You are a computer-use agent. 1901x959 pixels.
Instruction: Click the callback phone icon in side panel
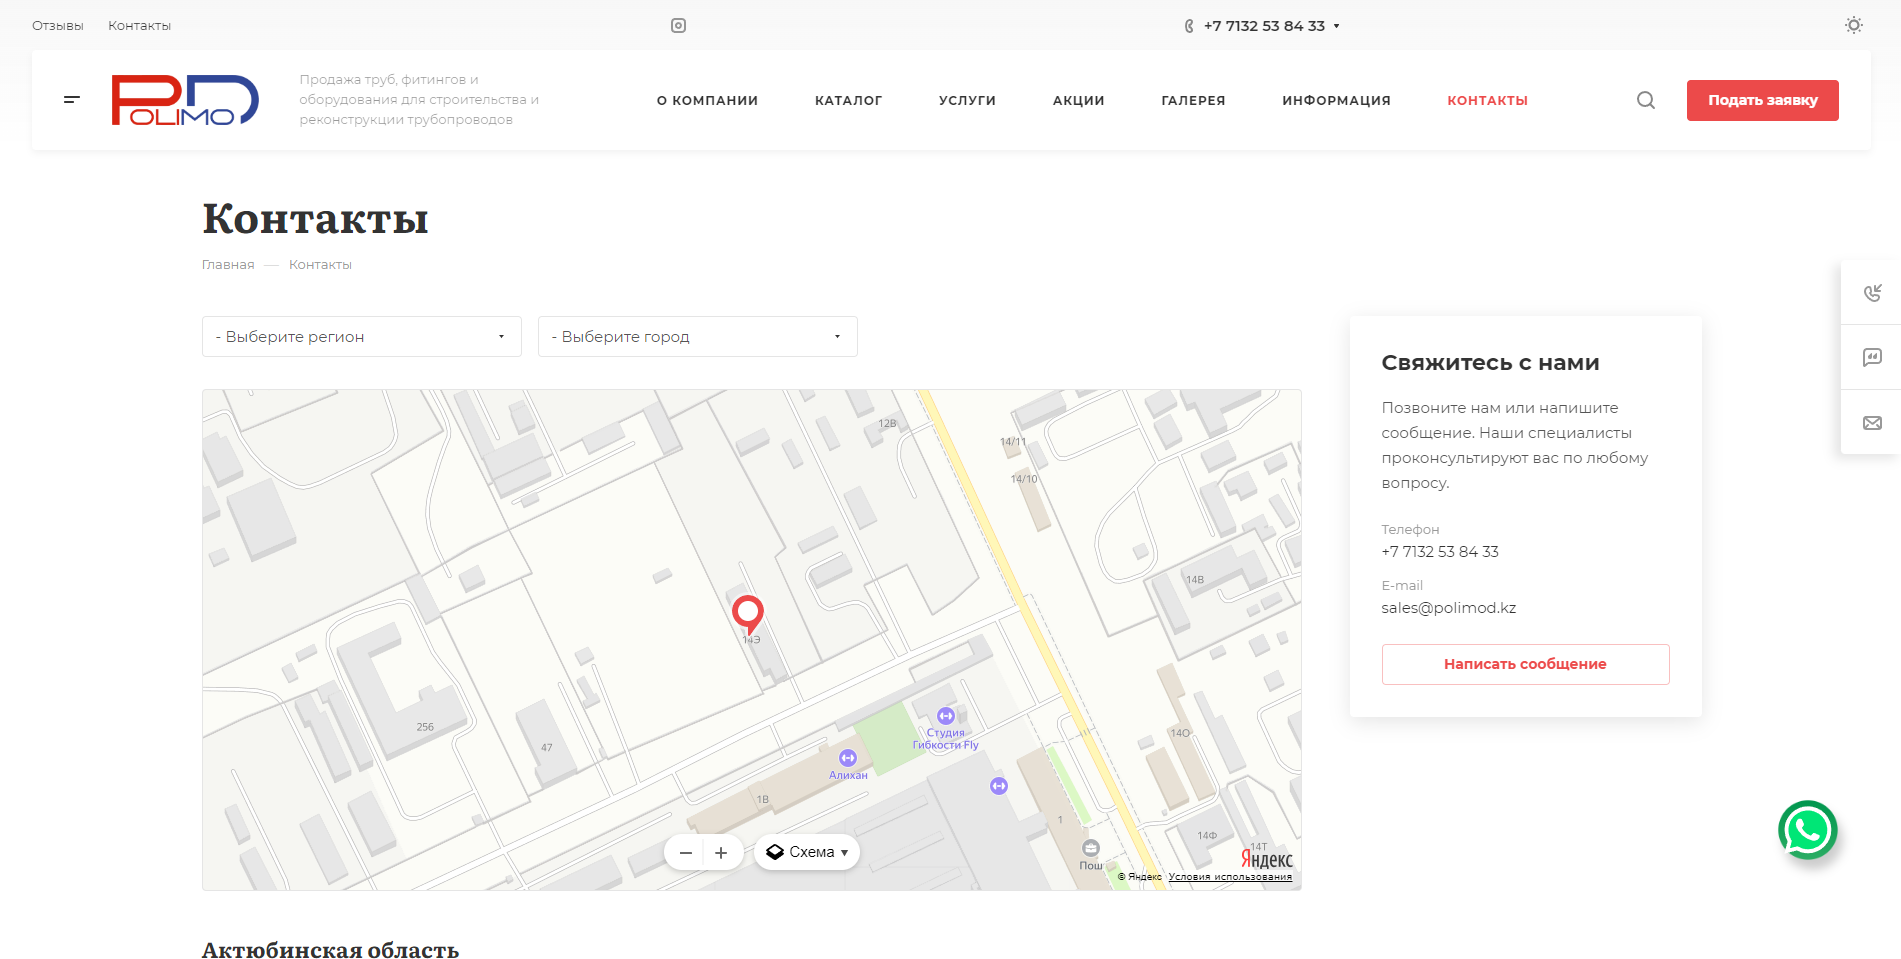point(1872,293)
